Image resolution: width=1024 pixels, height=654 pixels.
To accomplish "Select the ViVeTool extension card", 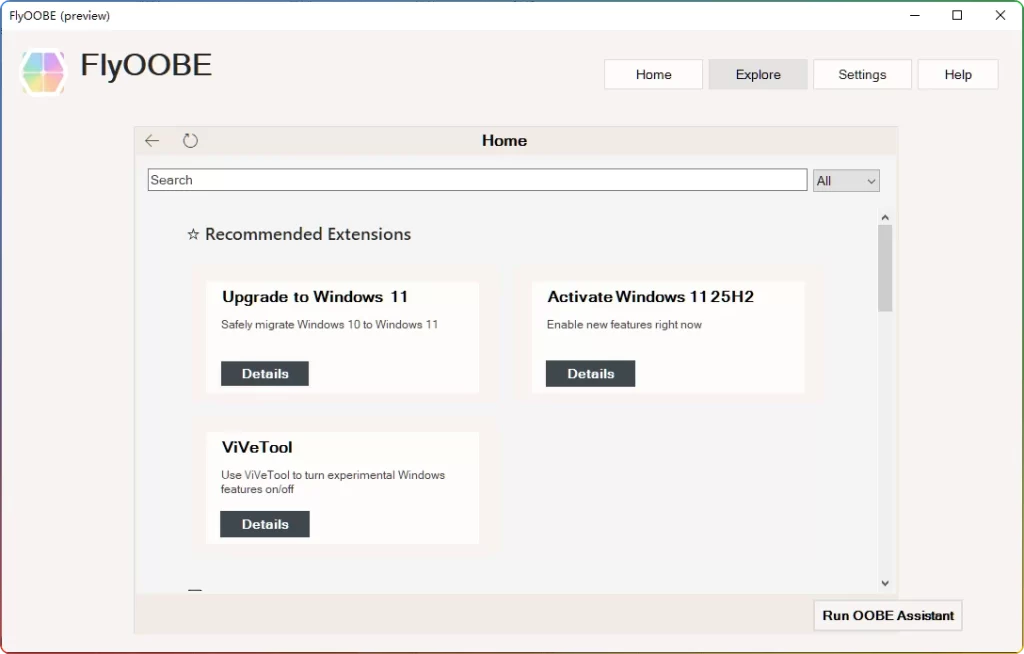I will click(x=343, y=460).
